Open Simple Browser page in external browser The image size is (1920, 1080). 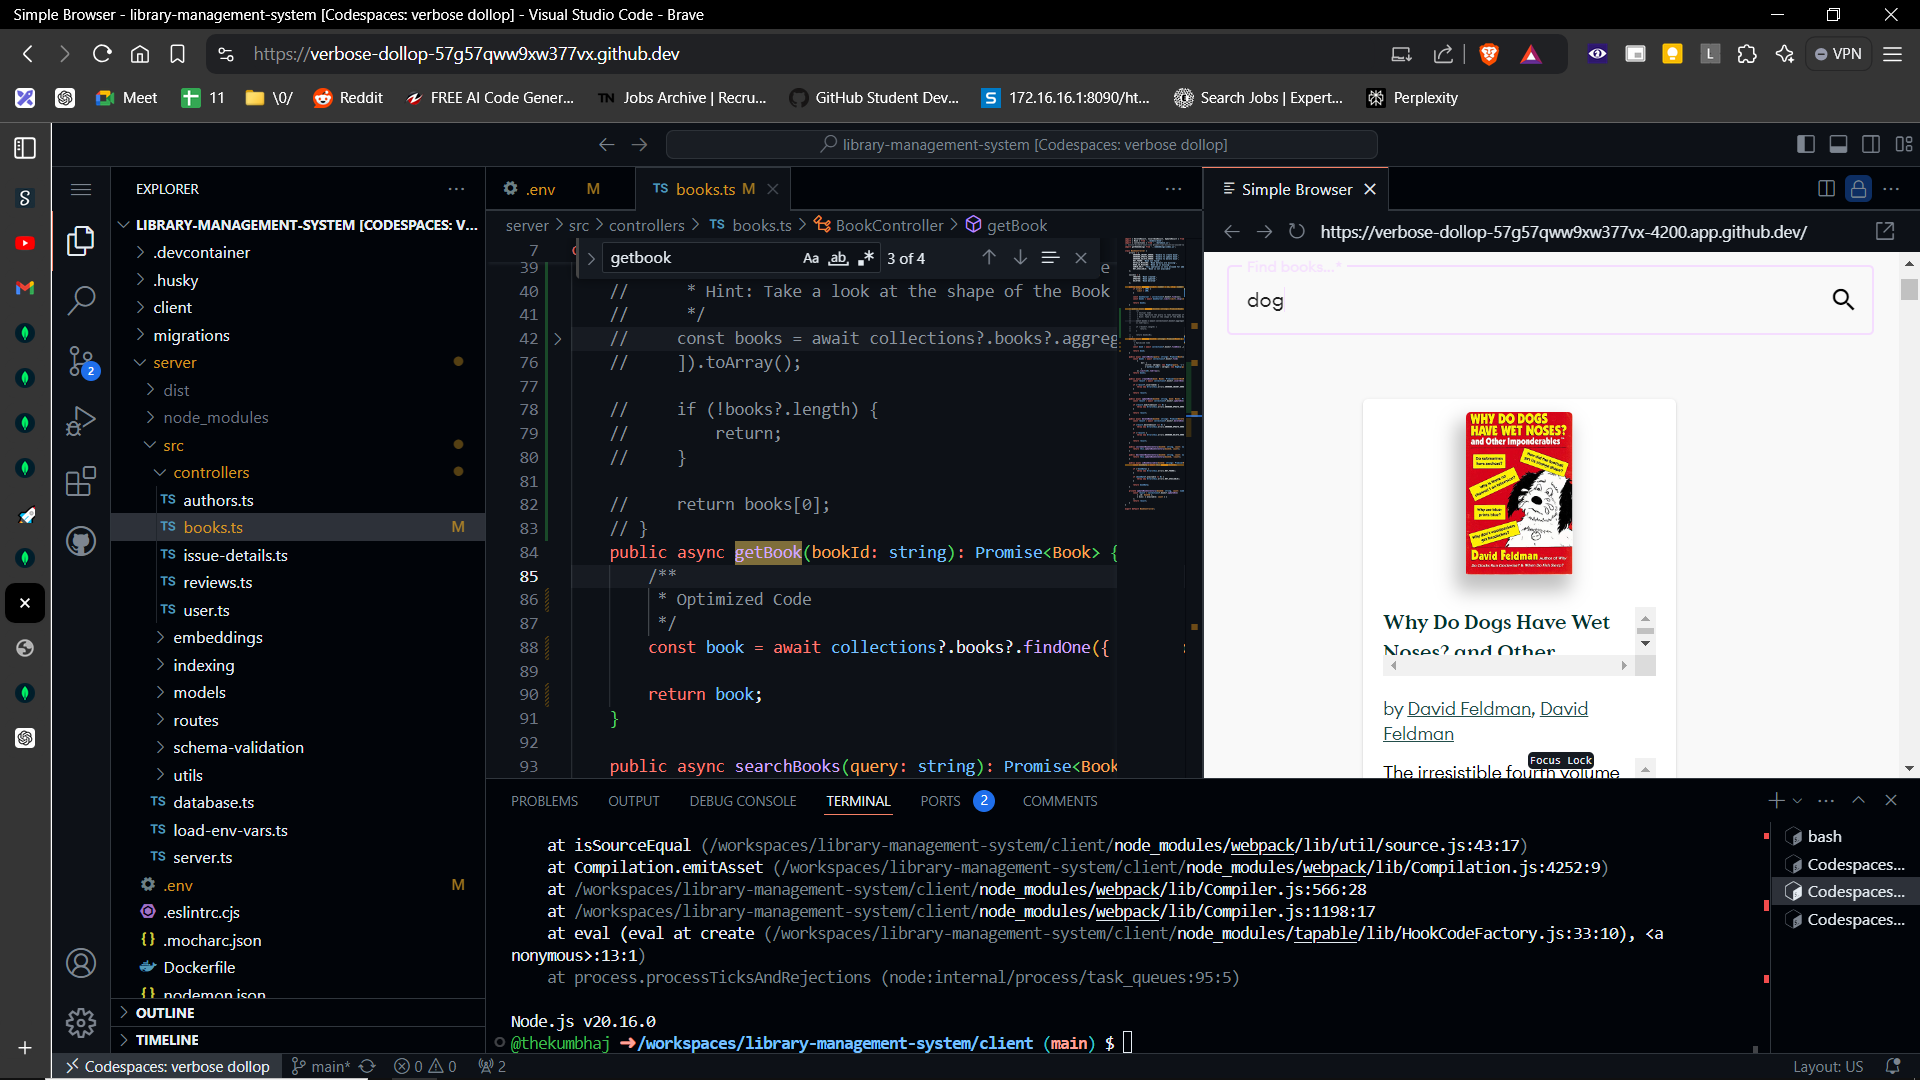pyautogui.click(x=1885, y=231)
